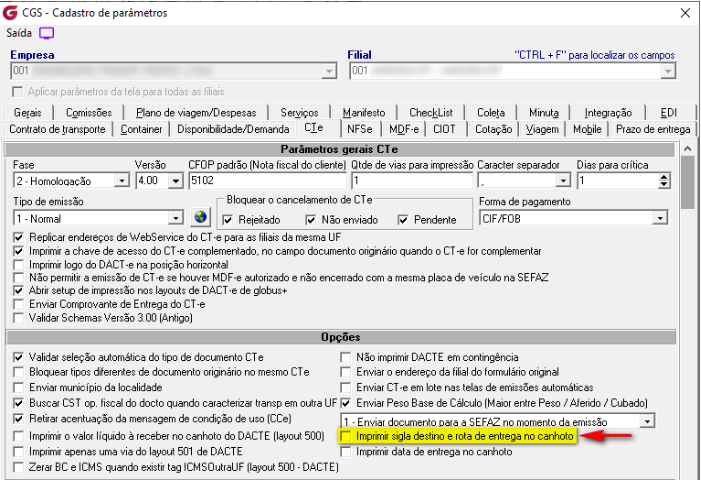Viewport: 701px width, 481px height.
Task: Open the Comissões tab
Action: coord(89,113)
